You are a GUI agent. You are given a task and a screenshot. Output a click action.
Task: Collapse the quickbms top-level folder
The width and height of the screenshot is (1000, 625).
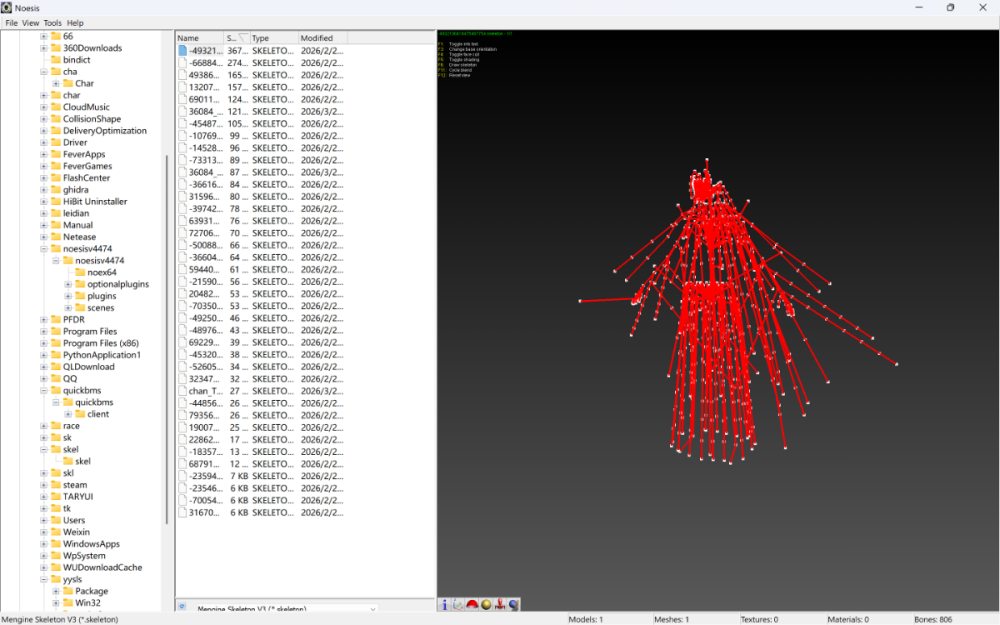[x=44, y=390]
